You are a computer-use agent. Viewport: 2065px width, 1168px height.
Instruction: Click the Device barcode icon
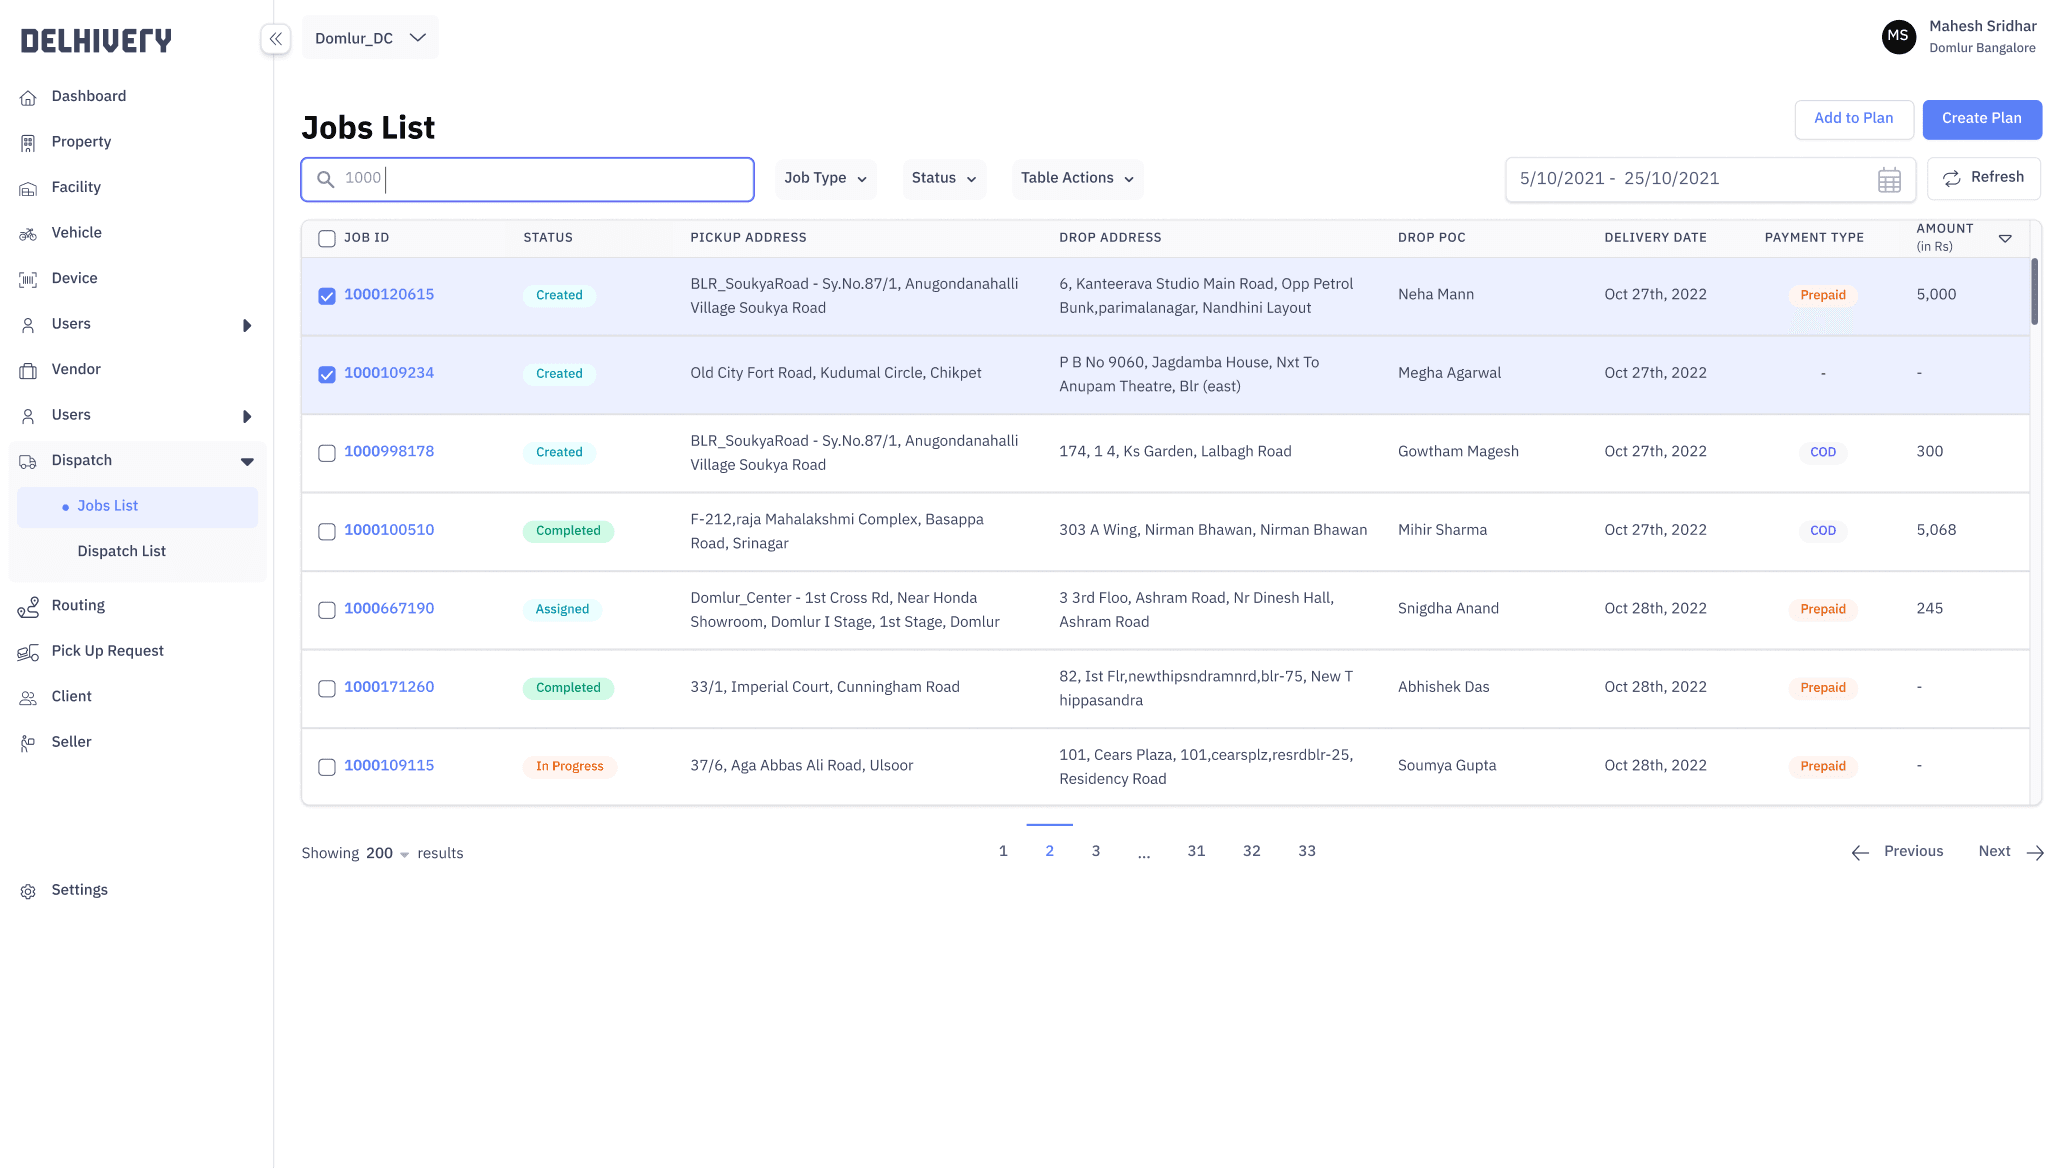[x=28, y=279]
